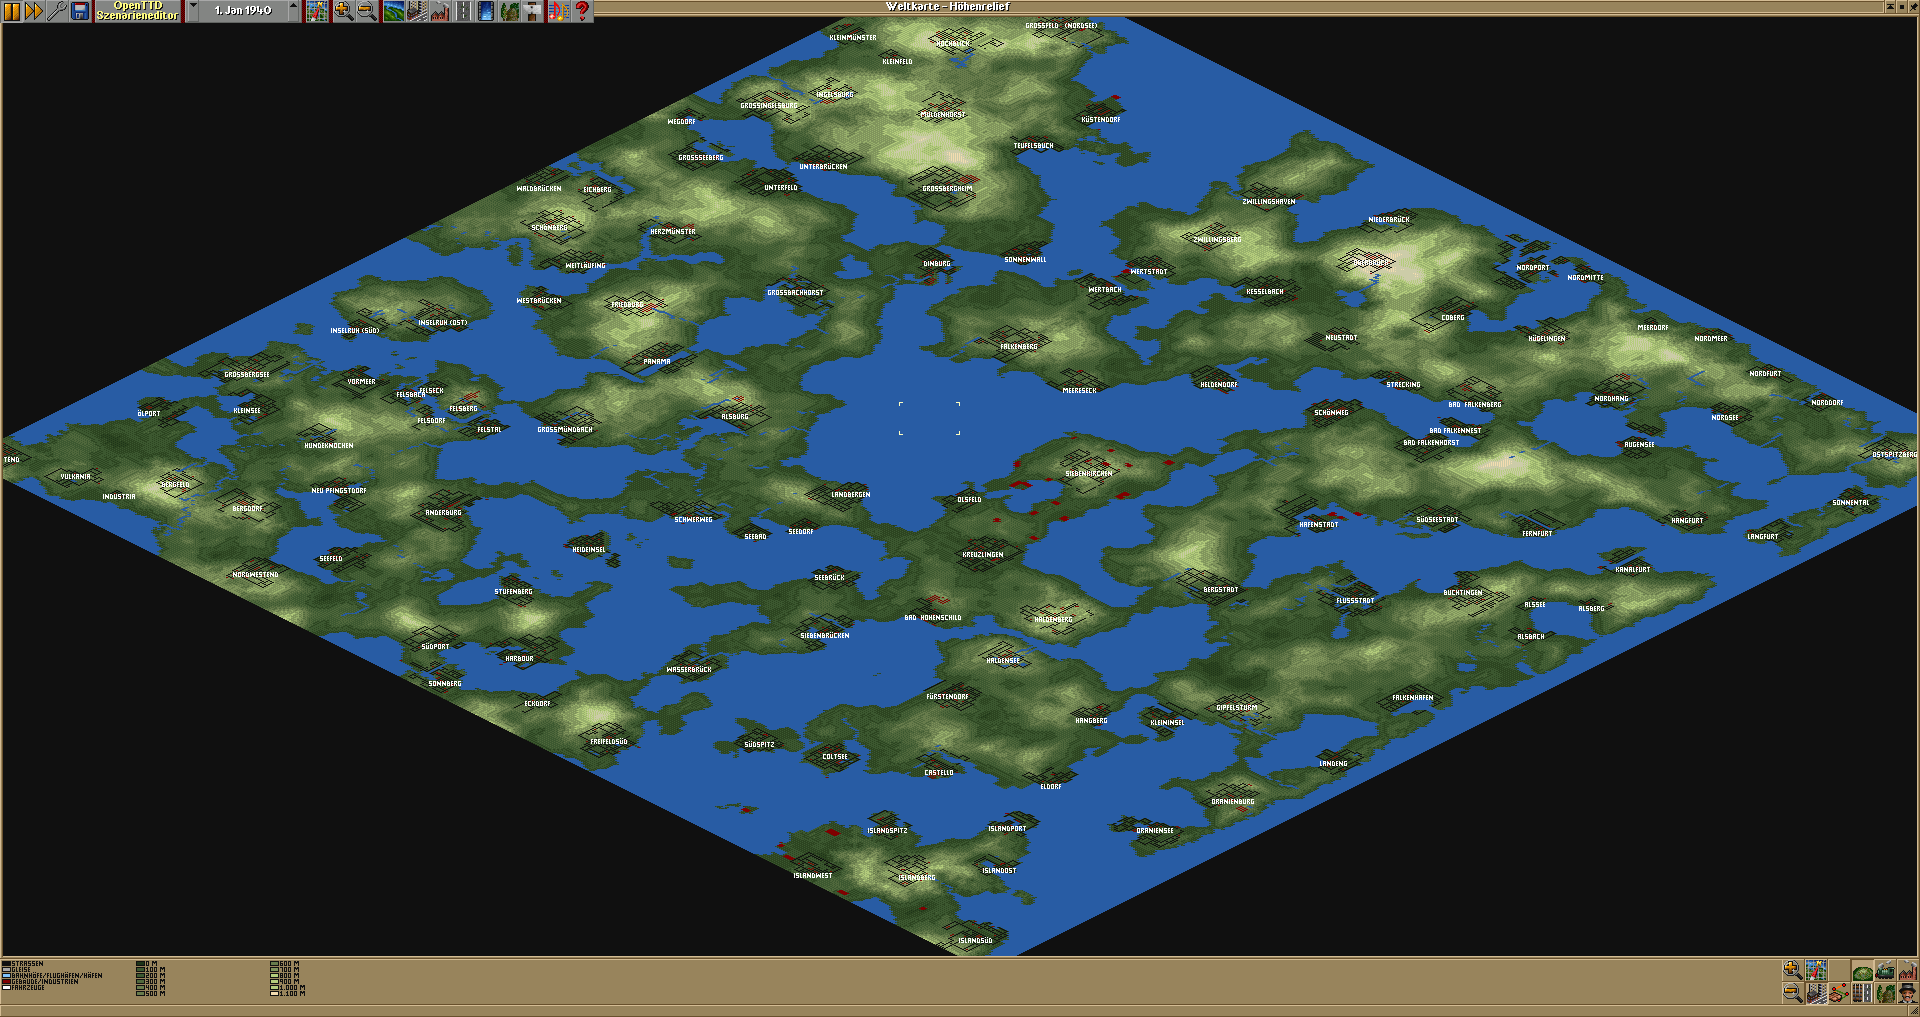Open the plant trees tool
The image size is (1920, 1017).
509,11
